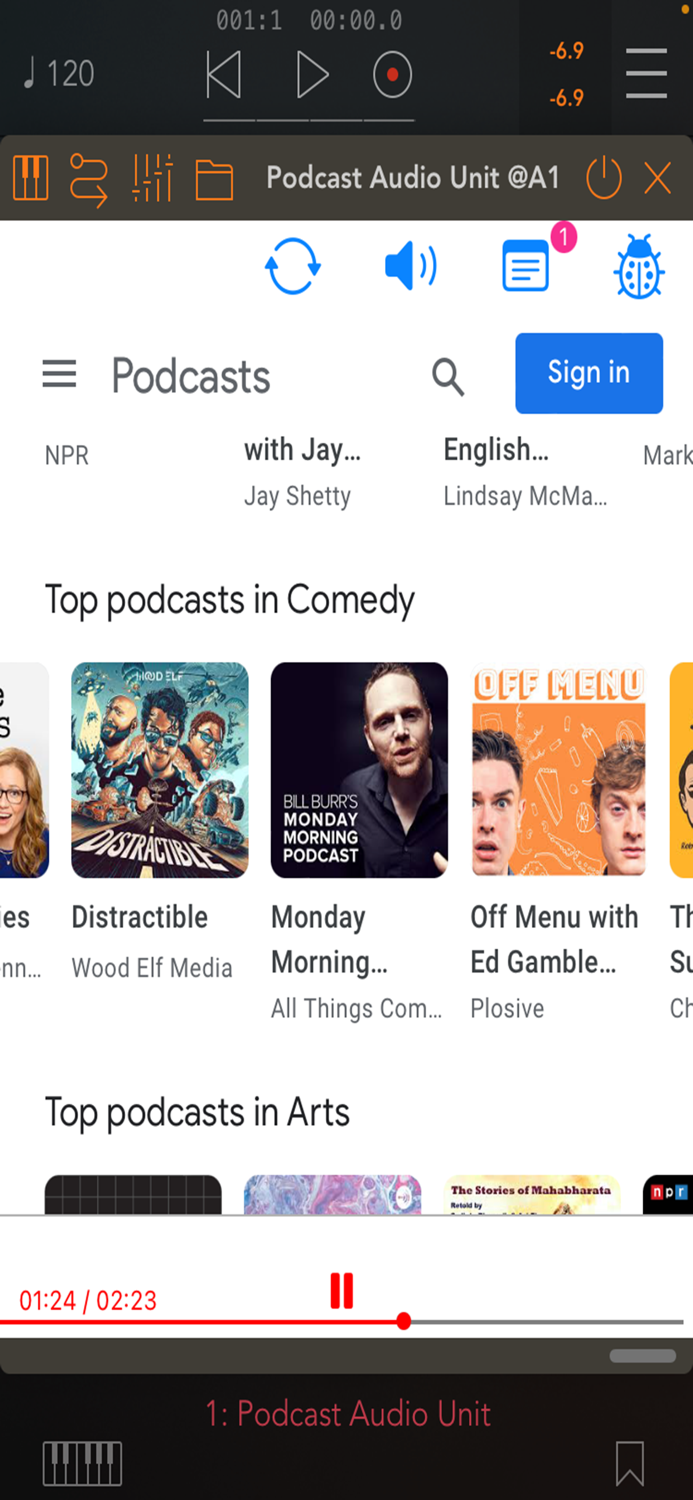
Task: Click the podcast search magnifier
Action: [448, 377]
